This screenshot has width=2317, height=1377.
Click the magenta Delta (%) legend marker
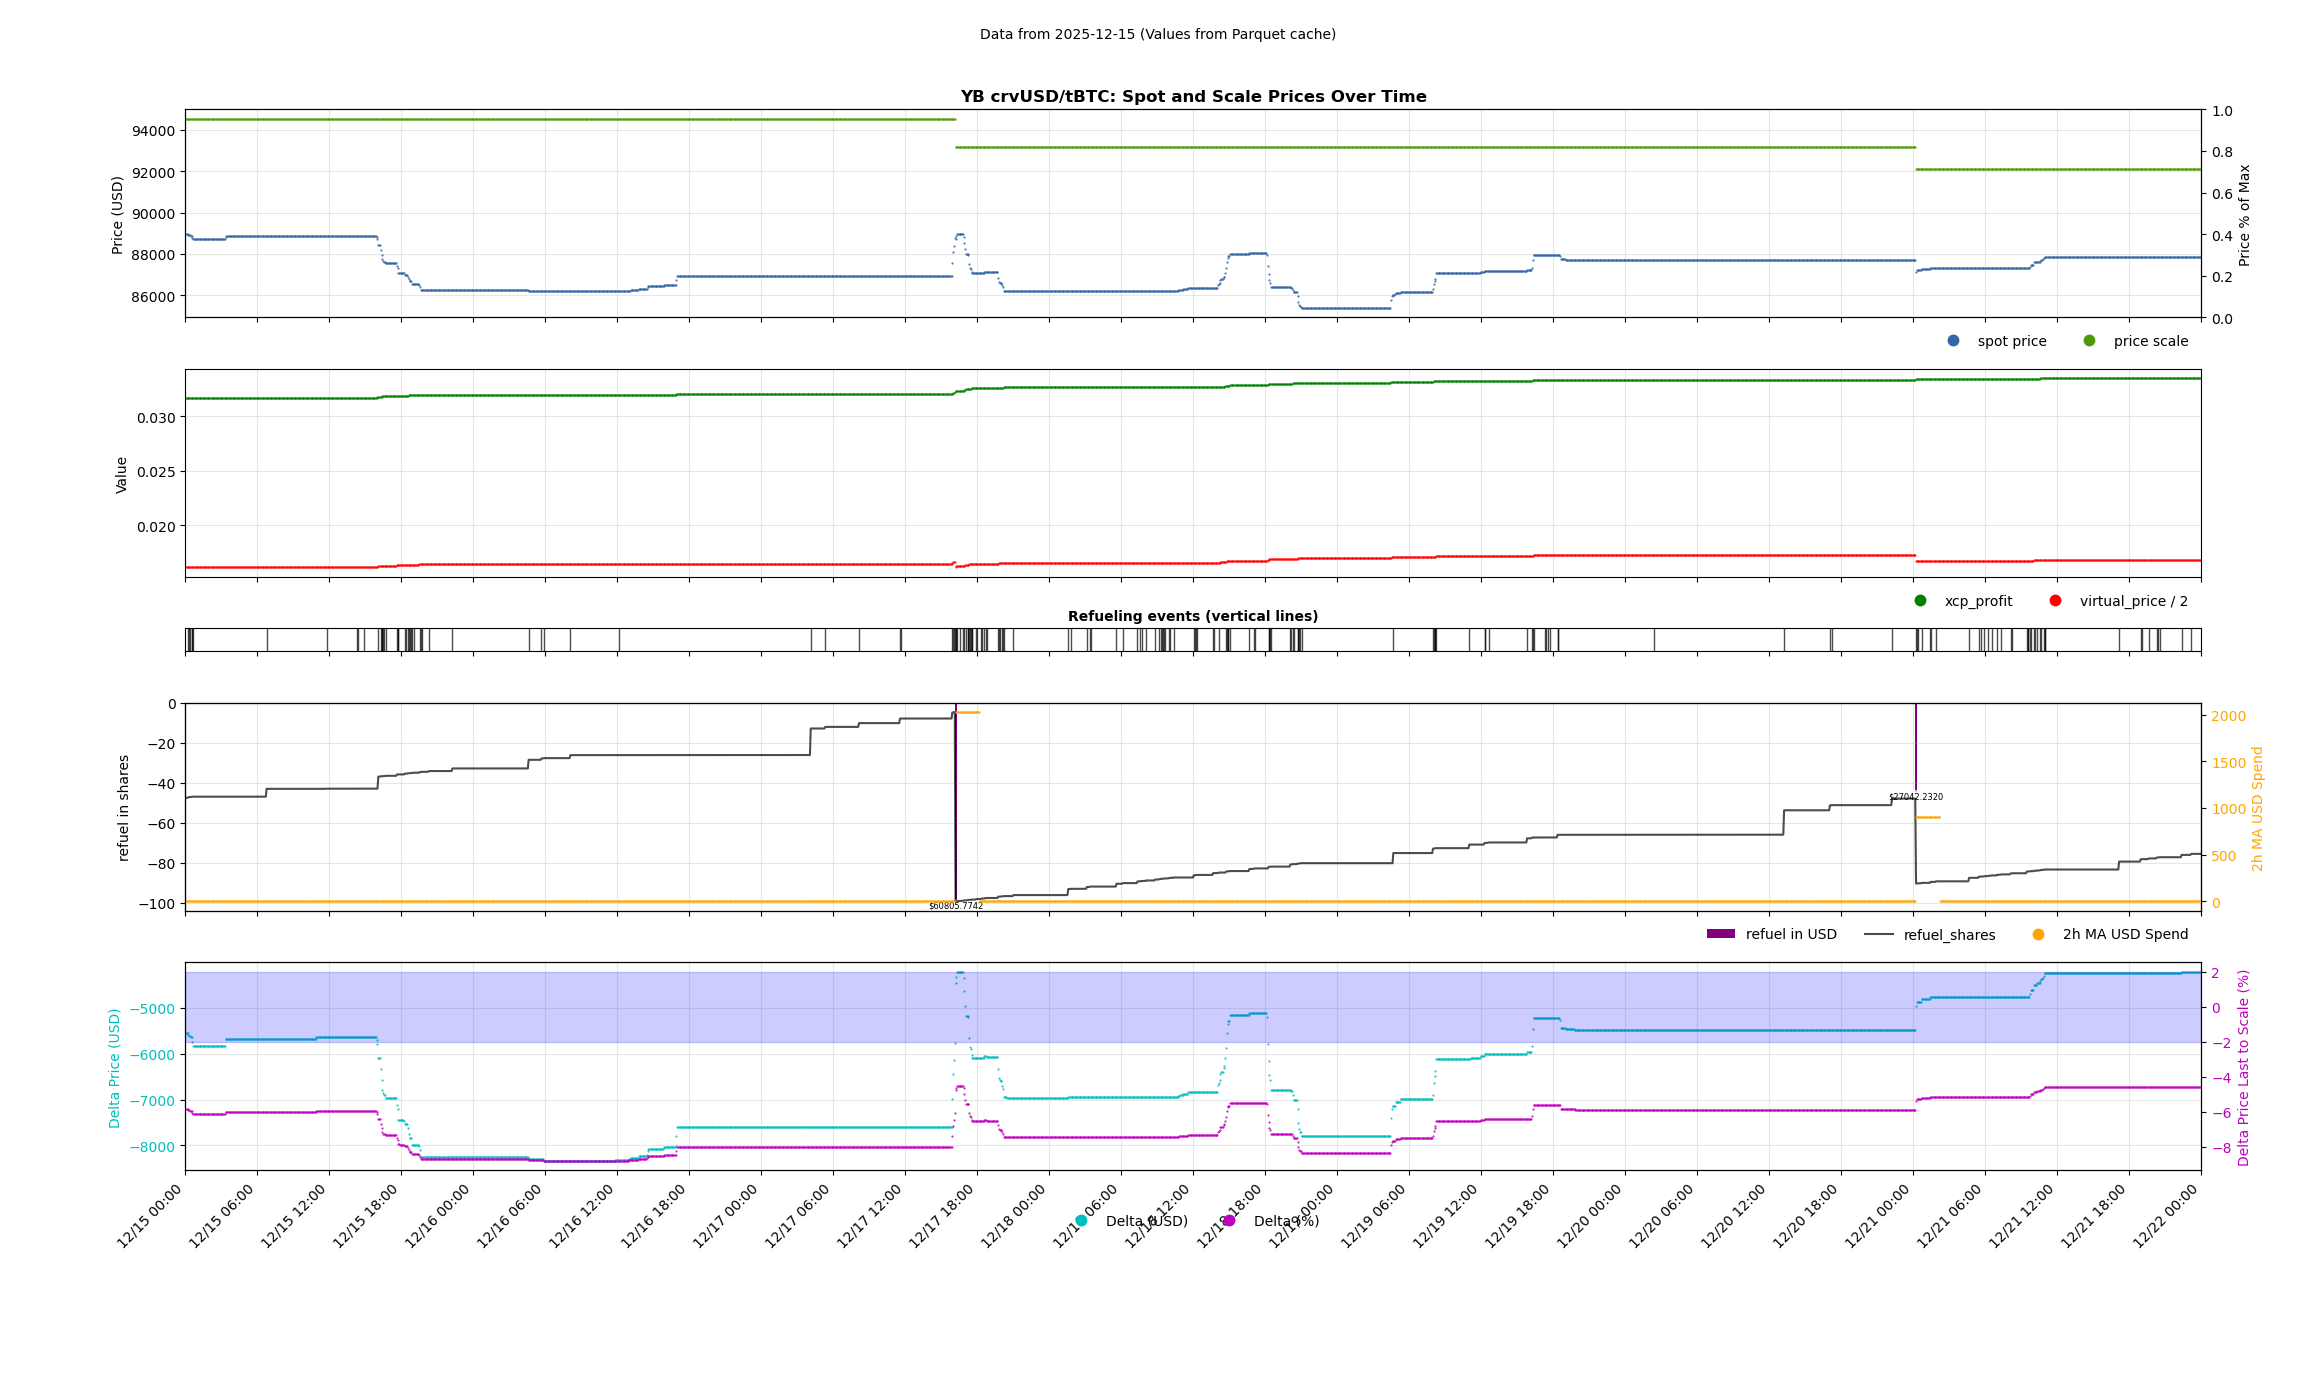pyautogui.click(x=1229, y=1221)
